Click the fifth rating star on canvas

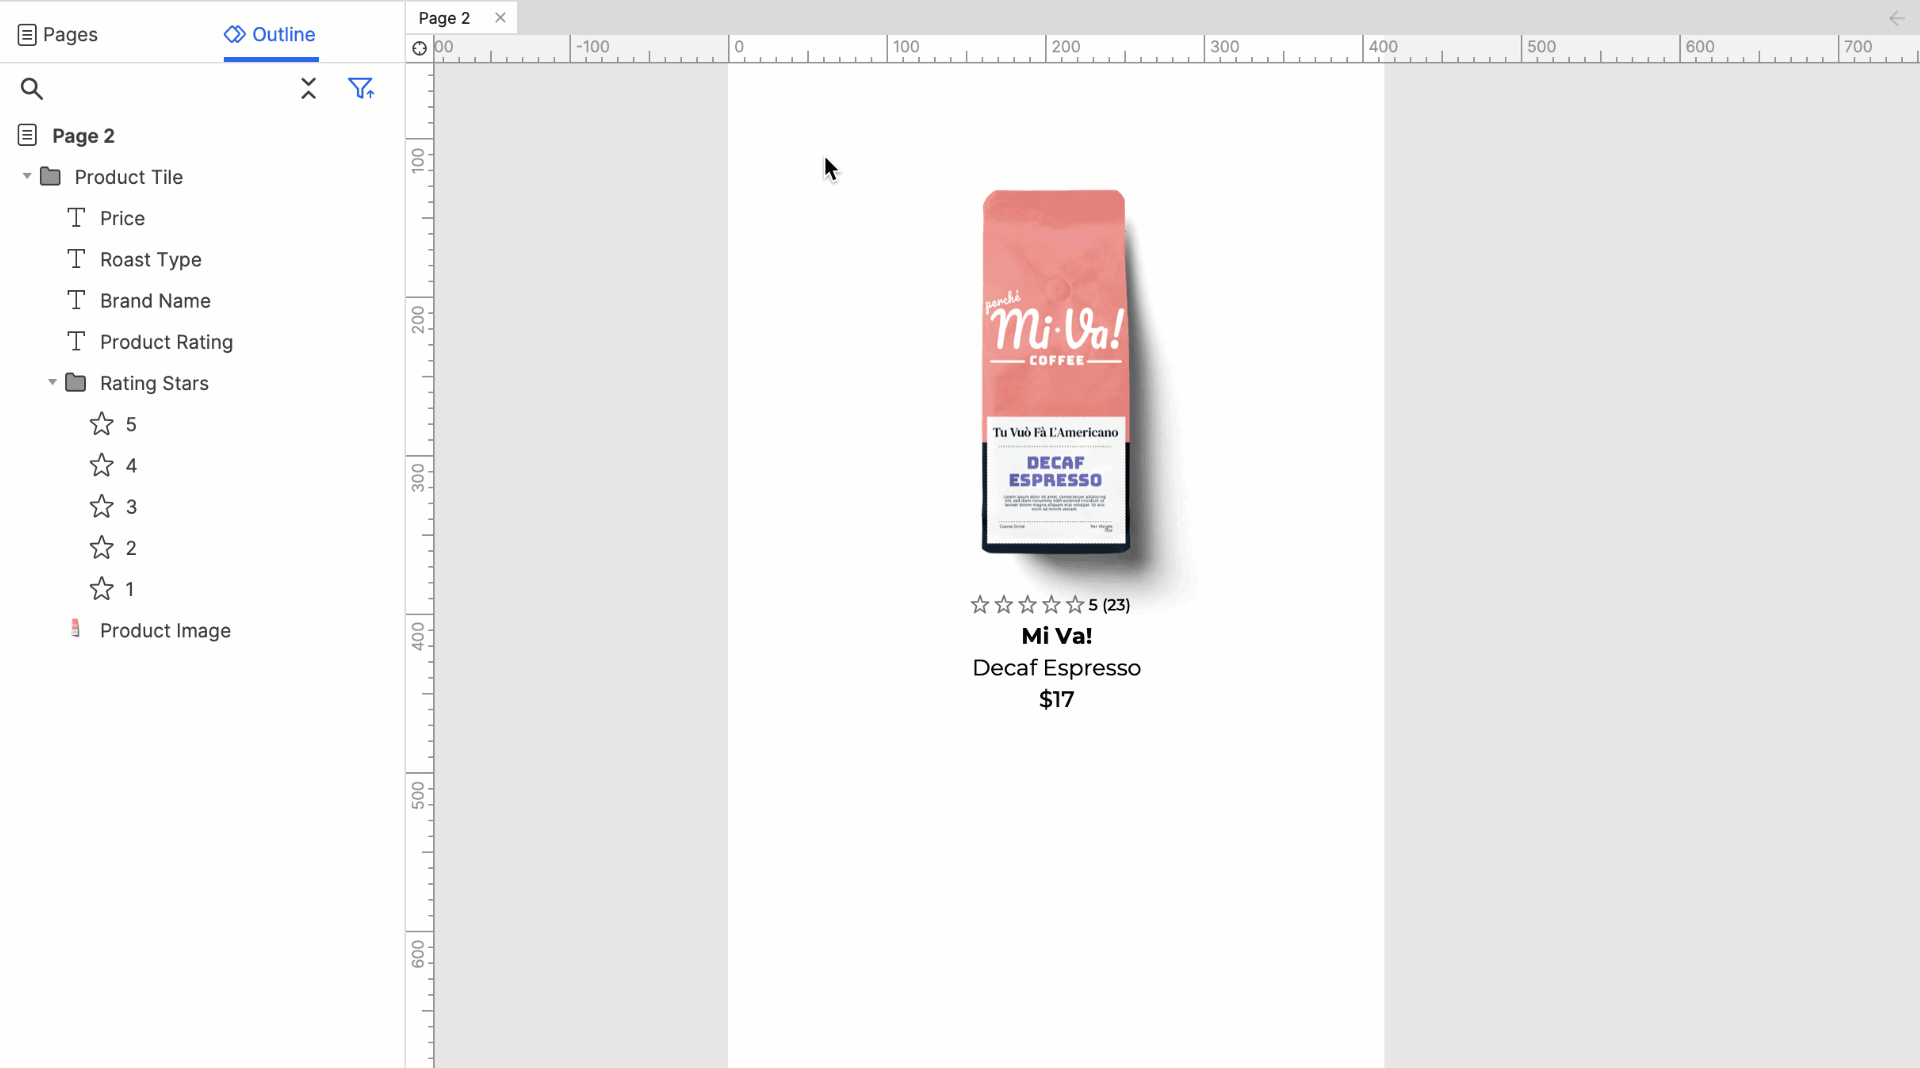pyautogui.click(x=1075, y=604)
